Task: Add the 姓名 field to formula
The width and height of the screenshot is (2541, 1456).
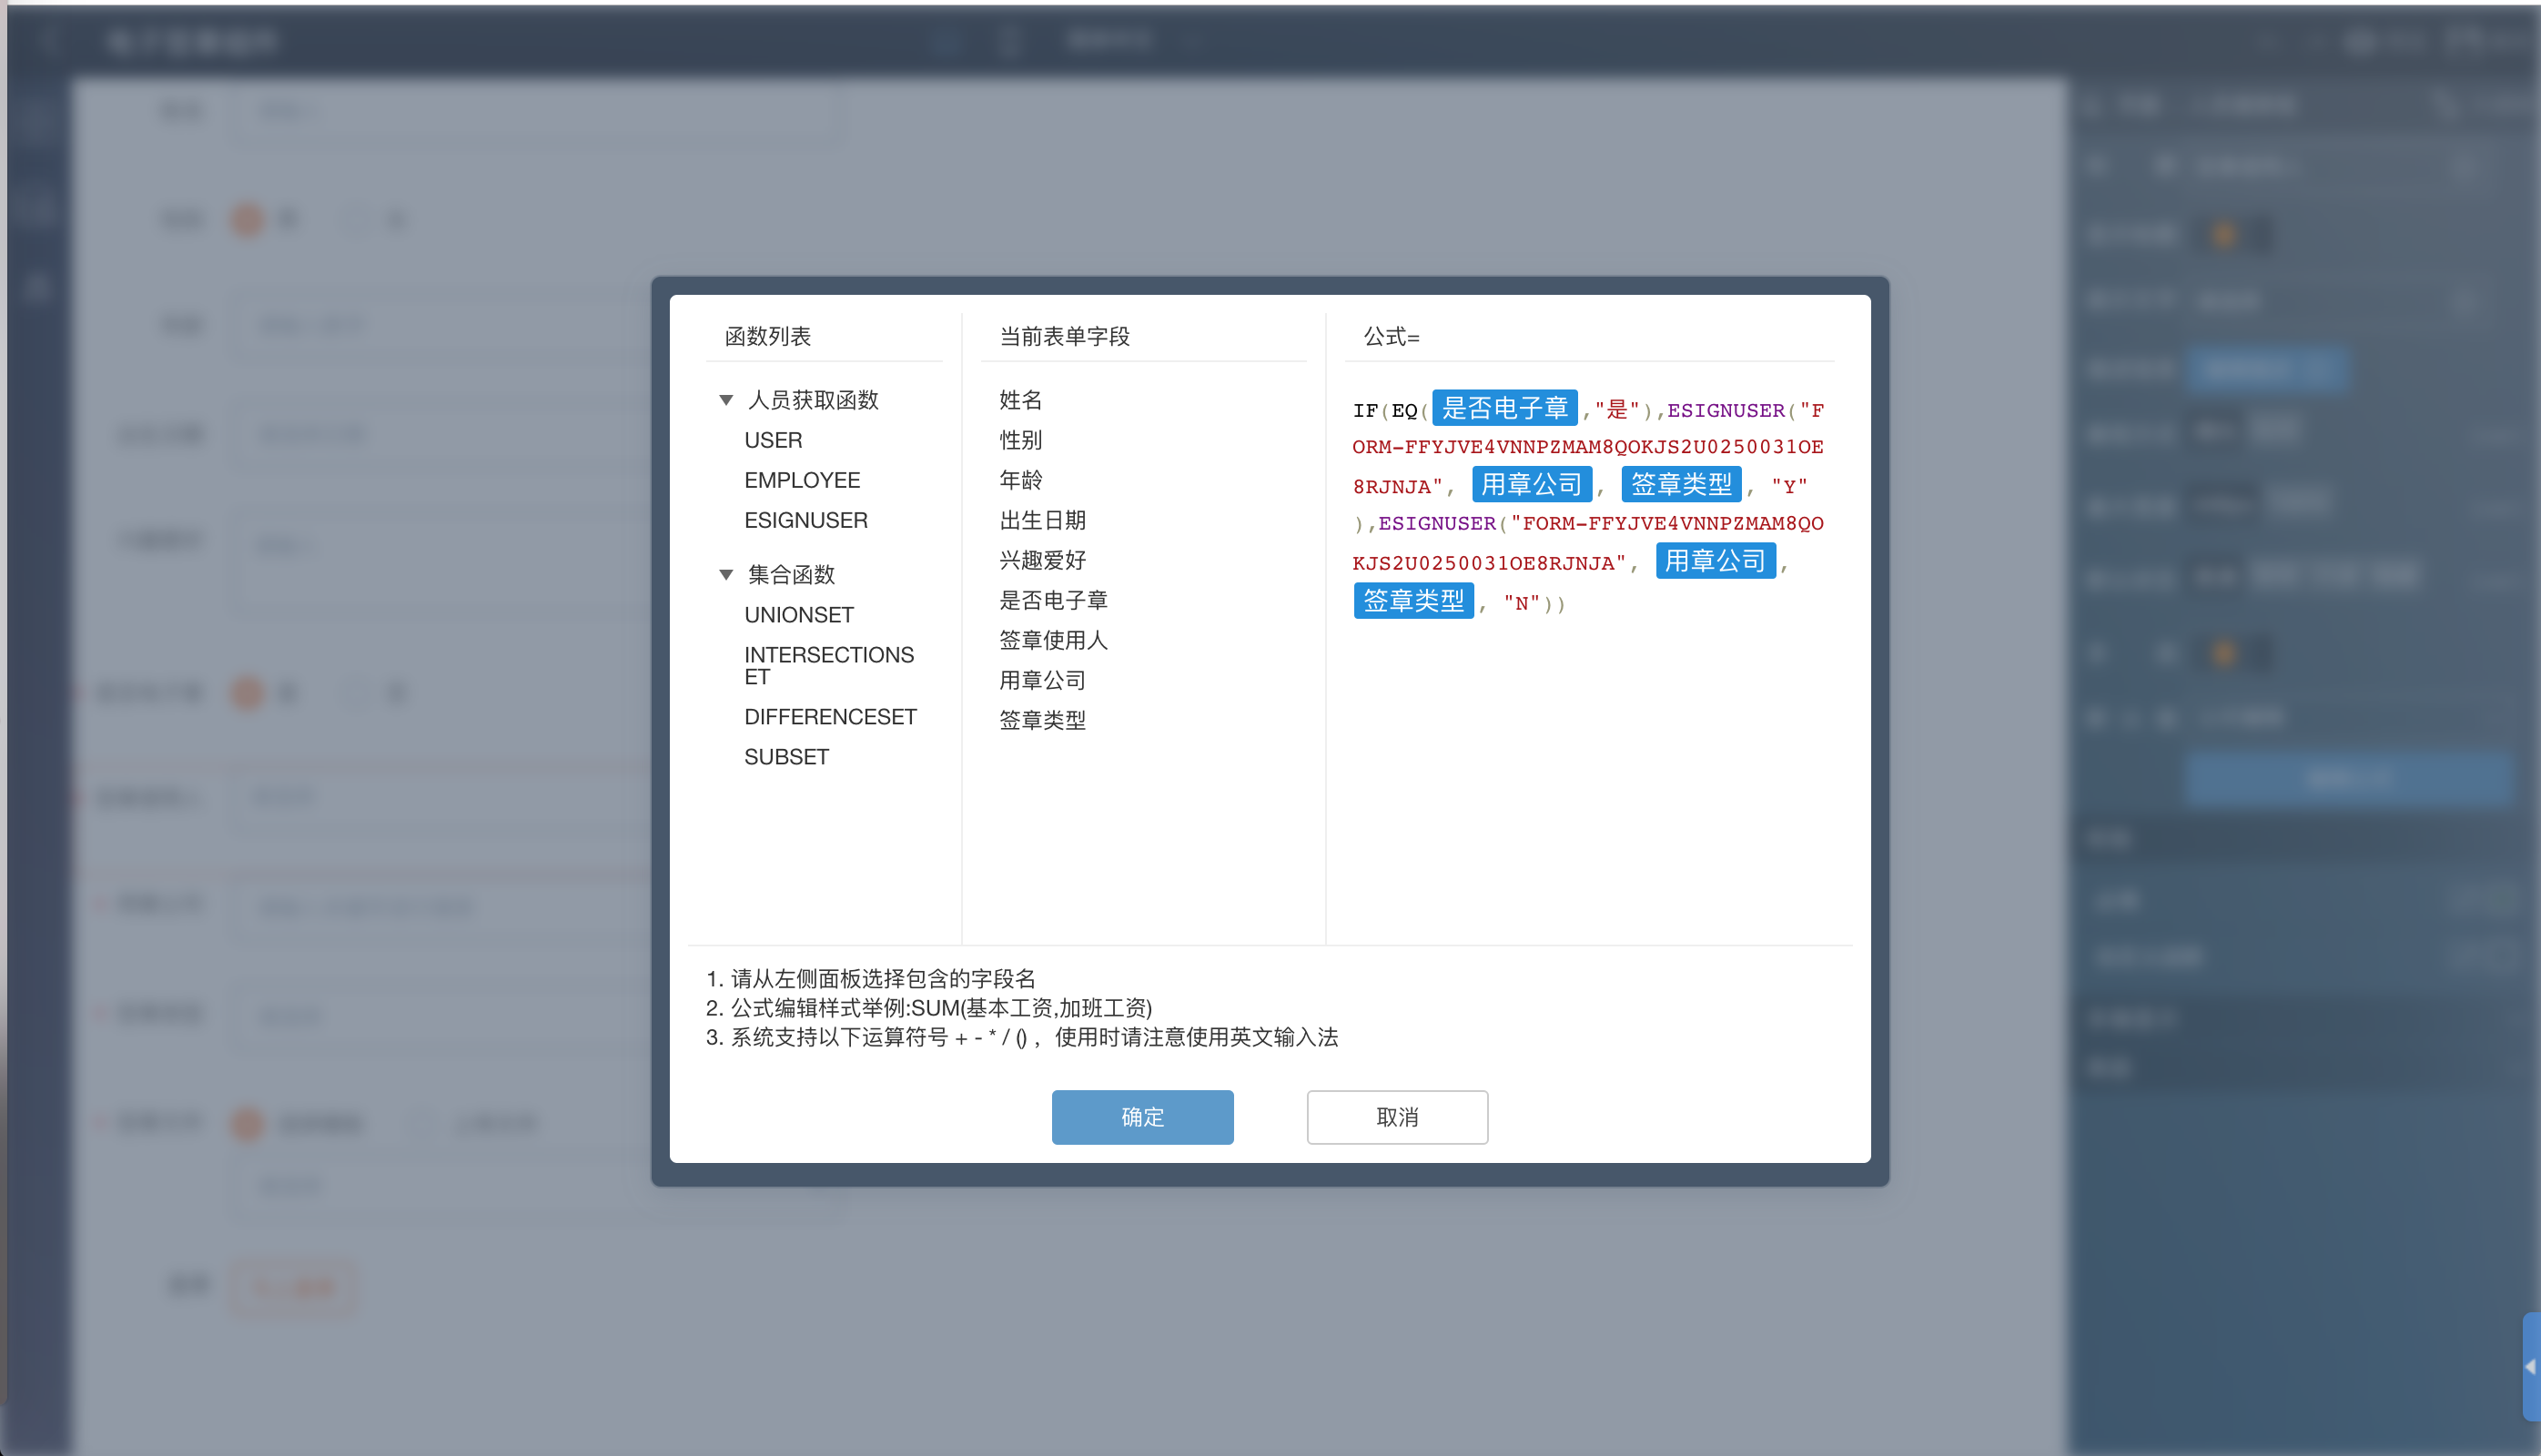Action: click(1020, 400)
